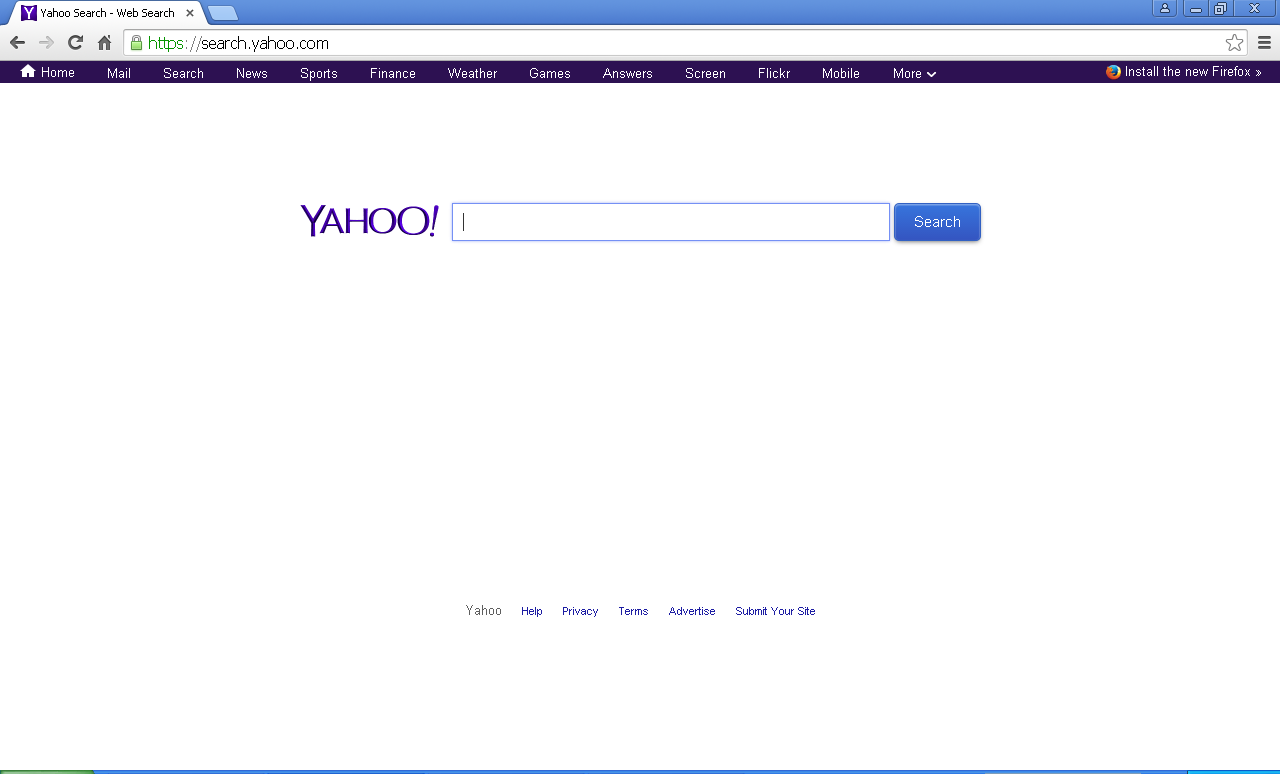The width and height of the screenshot is (1280, 774).
Task: Expand the More dropdown menu
Action: point(914,73)
